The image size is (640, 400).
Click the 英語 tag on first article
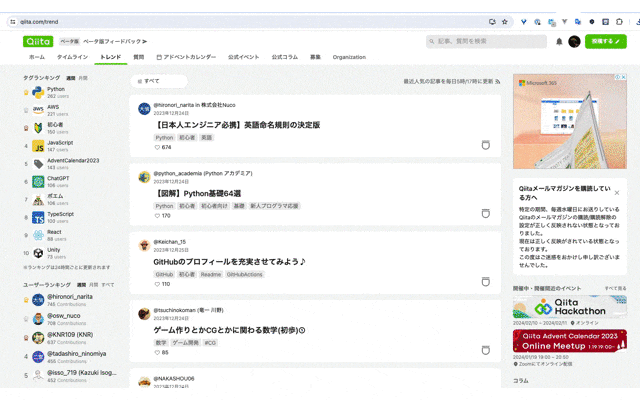click(x=207, y=138)
